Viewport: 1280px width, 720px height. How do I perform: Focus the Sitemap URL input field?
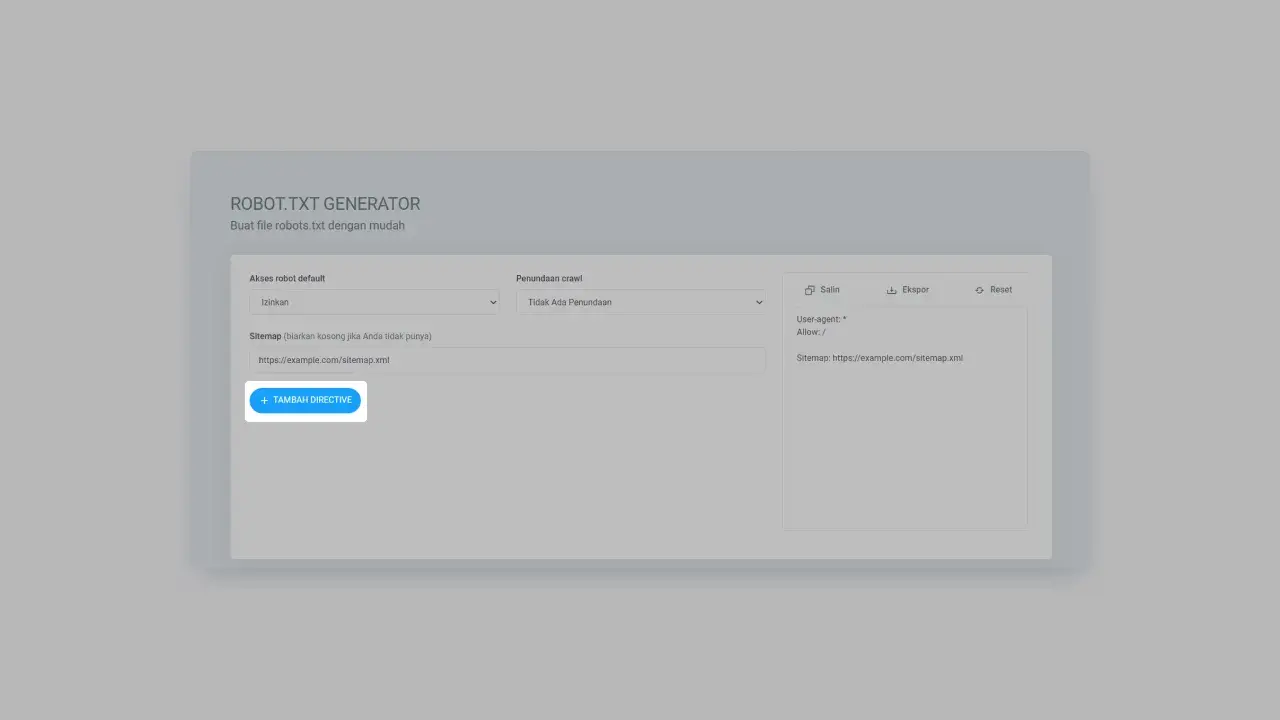pyautogui.click(x=507, y=360)
